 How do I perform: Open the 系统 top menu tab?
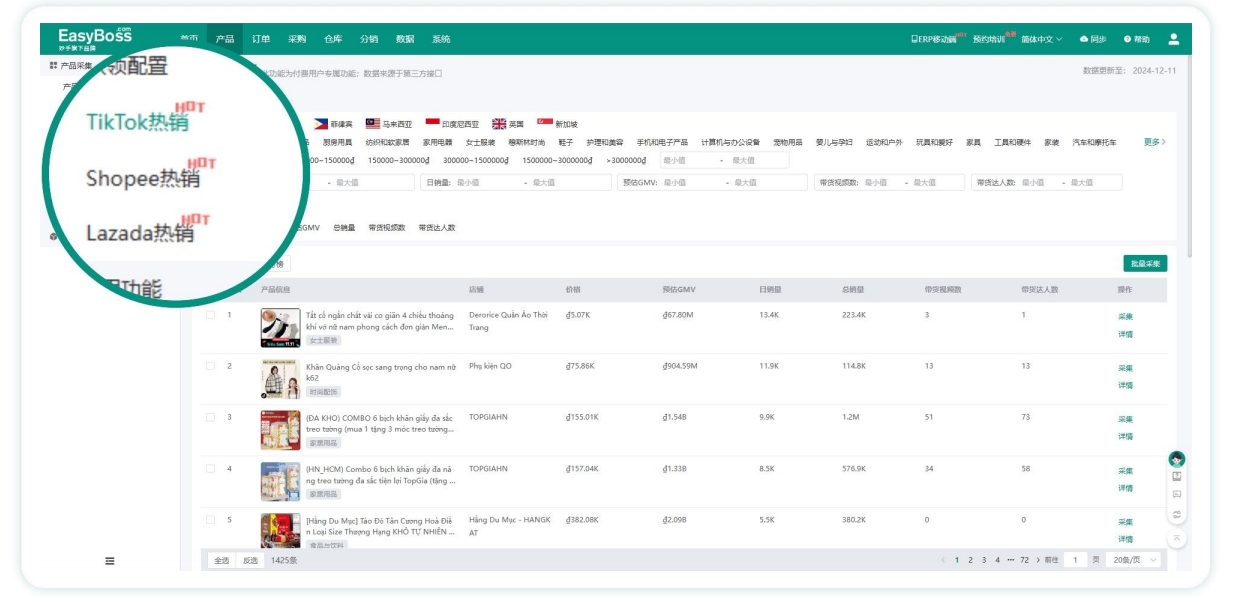pos(441,39)
